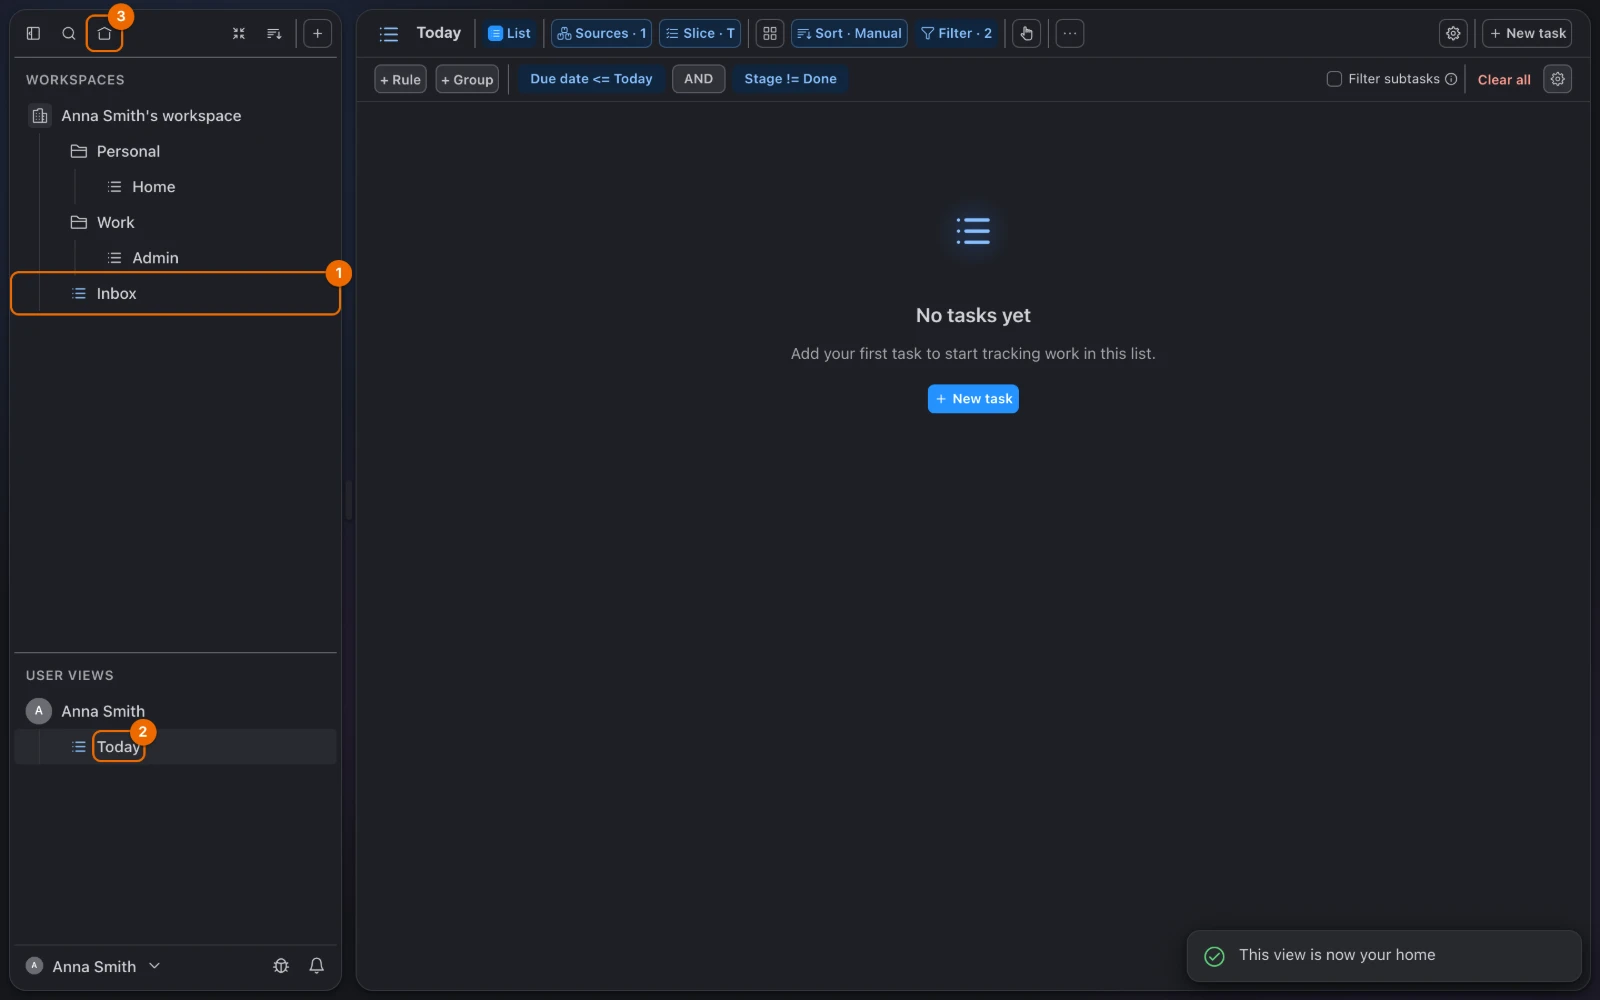
Task: Add new item with sidebar plus button
Action: pos(317,33)
